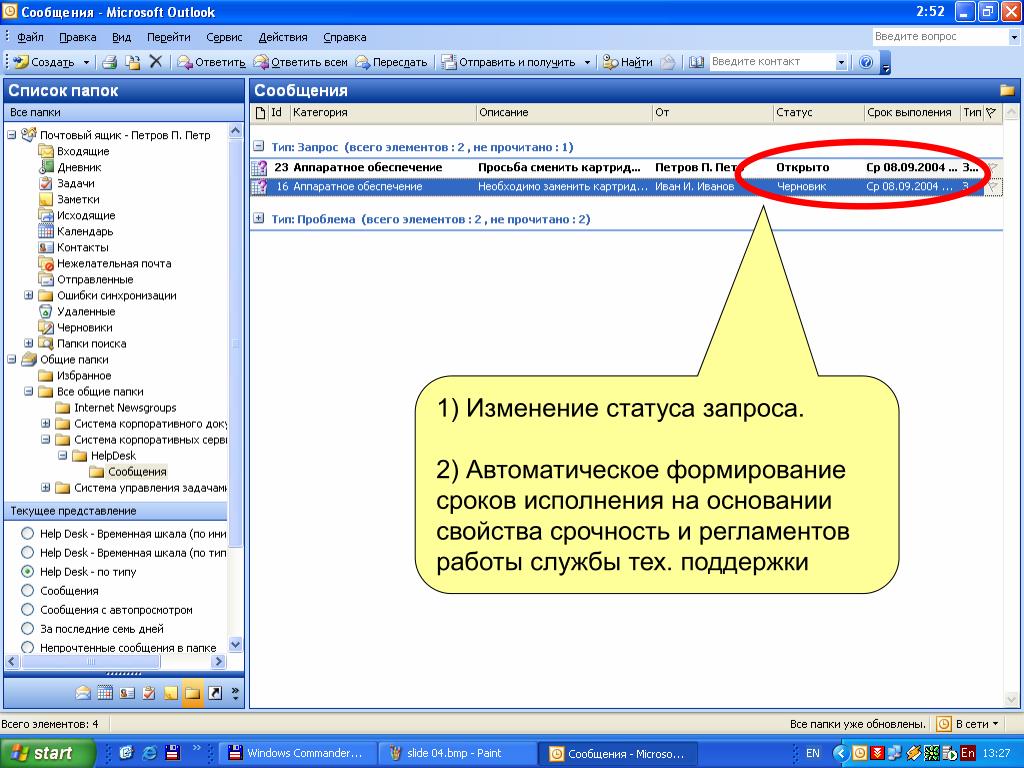This screenshot has height=768, width=1024.
Task: Collapse the Все общие папки node
Action: tap(28, 391)
